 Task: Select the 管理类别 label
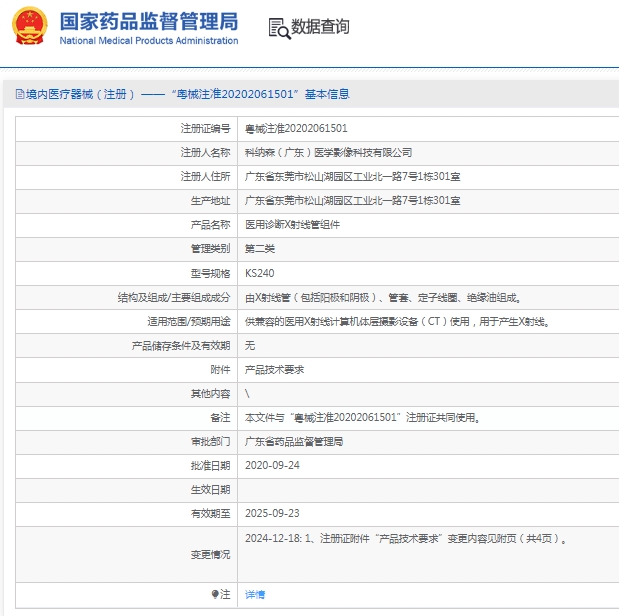point(210,249)
